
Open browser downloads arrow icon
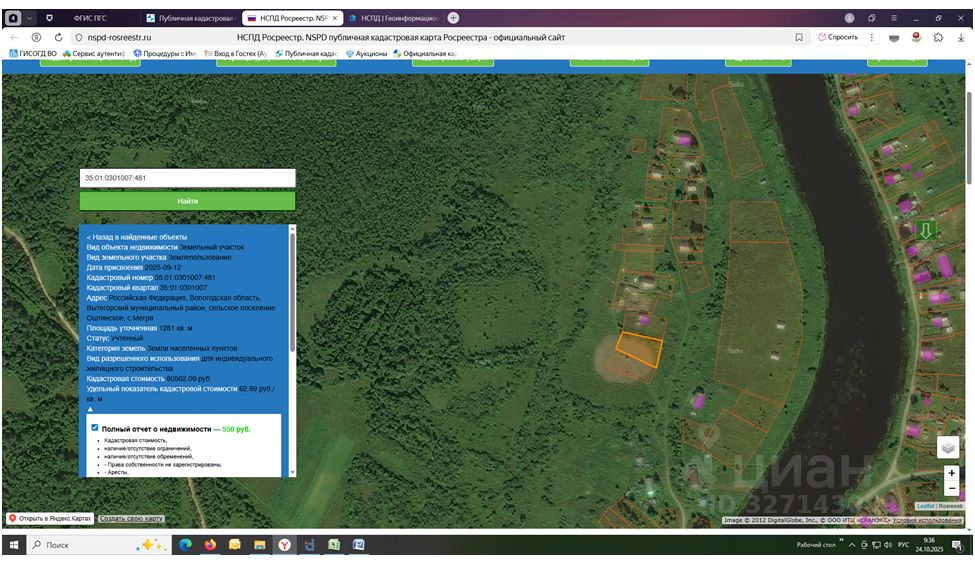pos(961,37)
